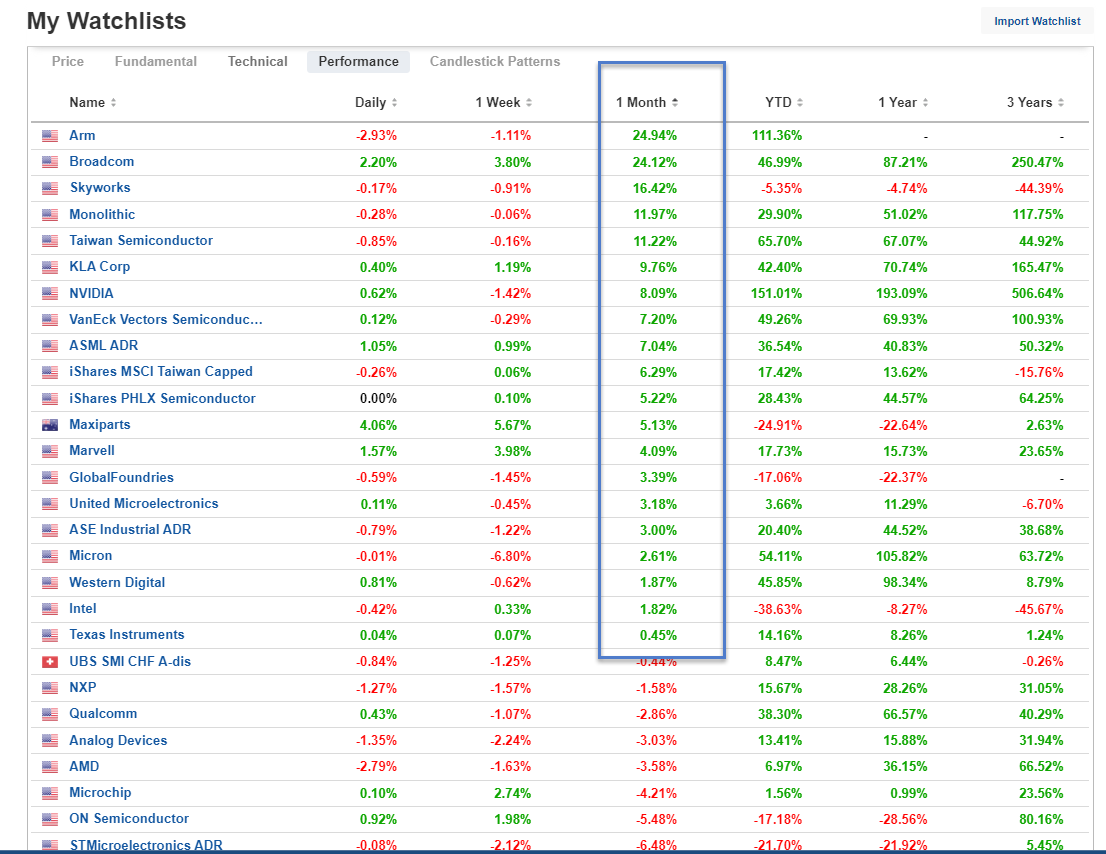Sort by 3 Years column arrows

pyautogui.click(x=1061, y=103)
